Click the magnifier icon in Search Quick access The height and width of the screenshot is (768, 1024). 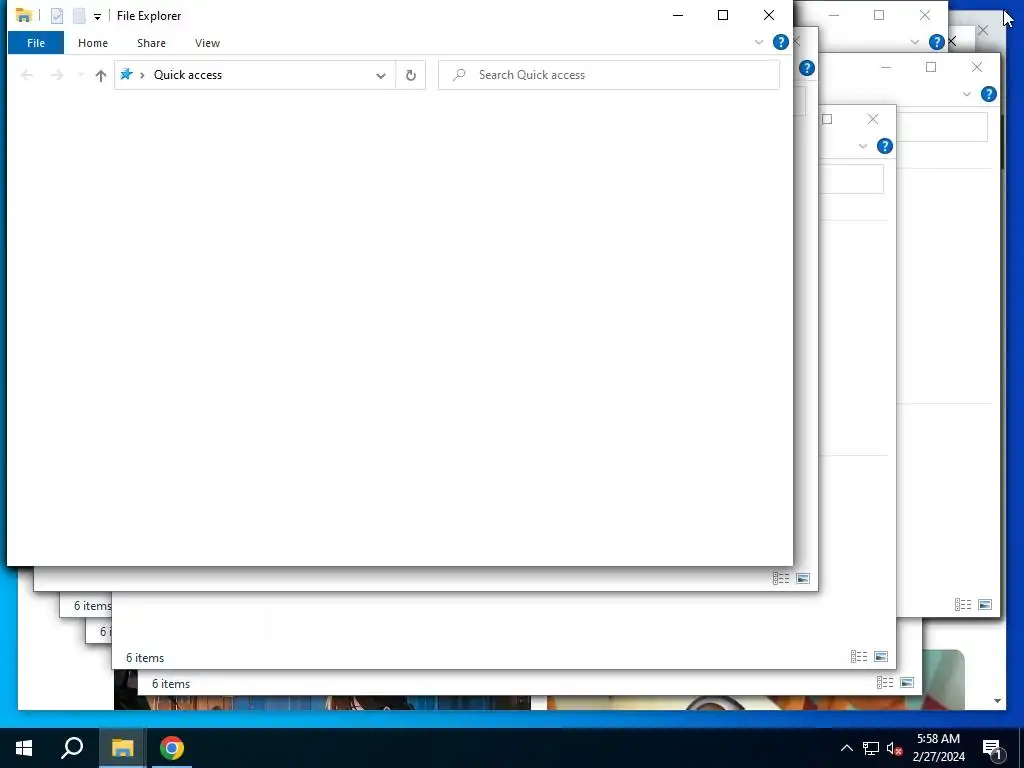click(460, 75)
